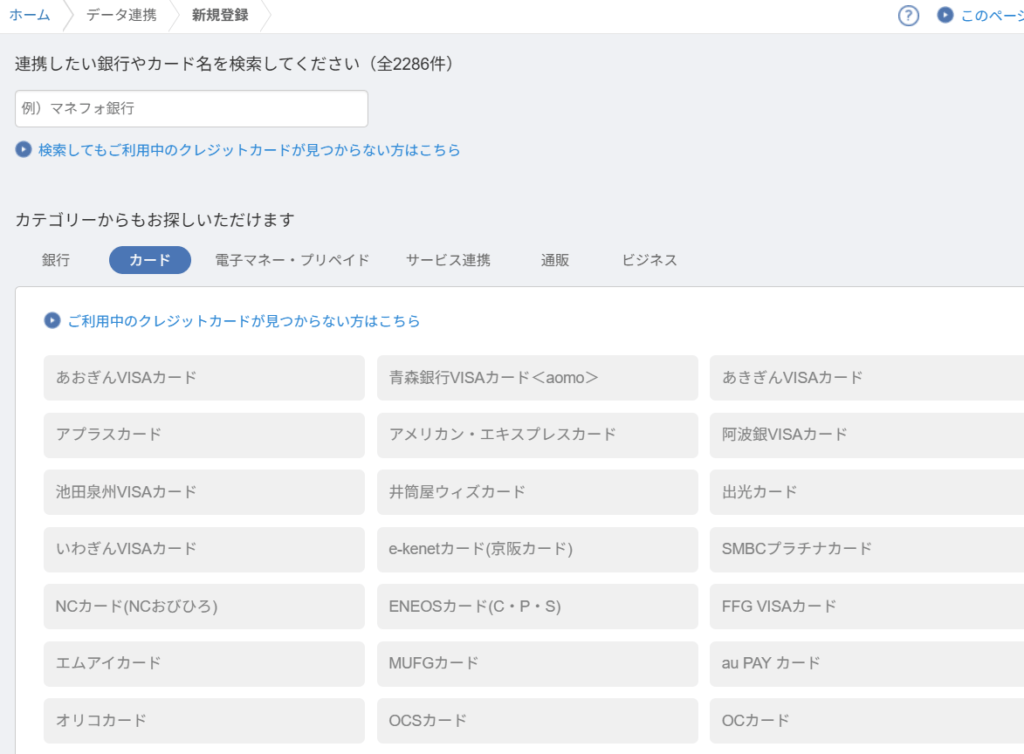Switch to the 銀行 category tab

pos(56,260)
